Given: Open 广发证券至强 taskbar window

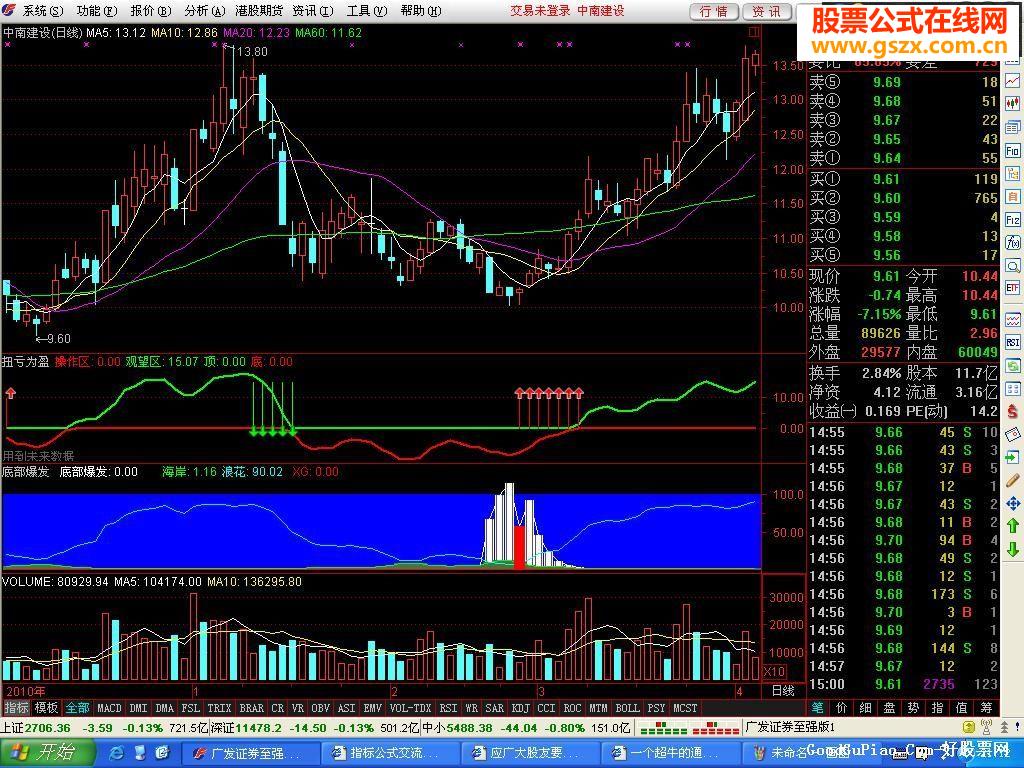Looking at the screenshot, I should 249,753.
